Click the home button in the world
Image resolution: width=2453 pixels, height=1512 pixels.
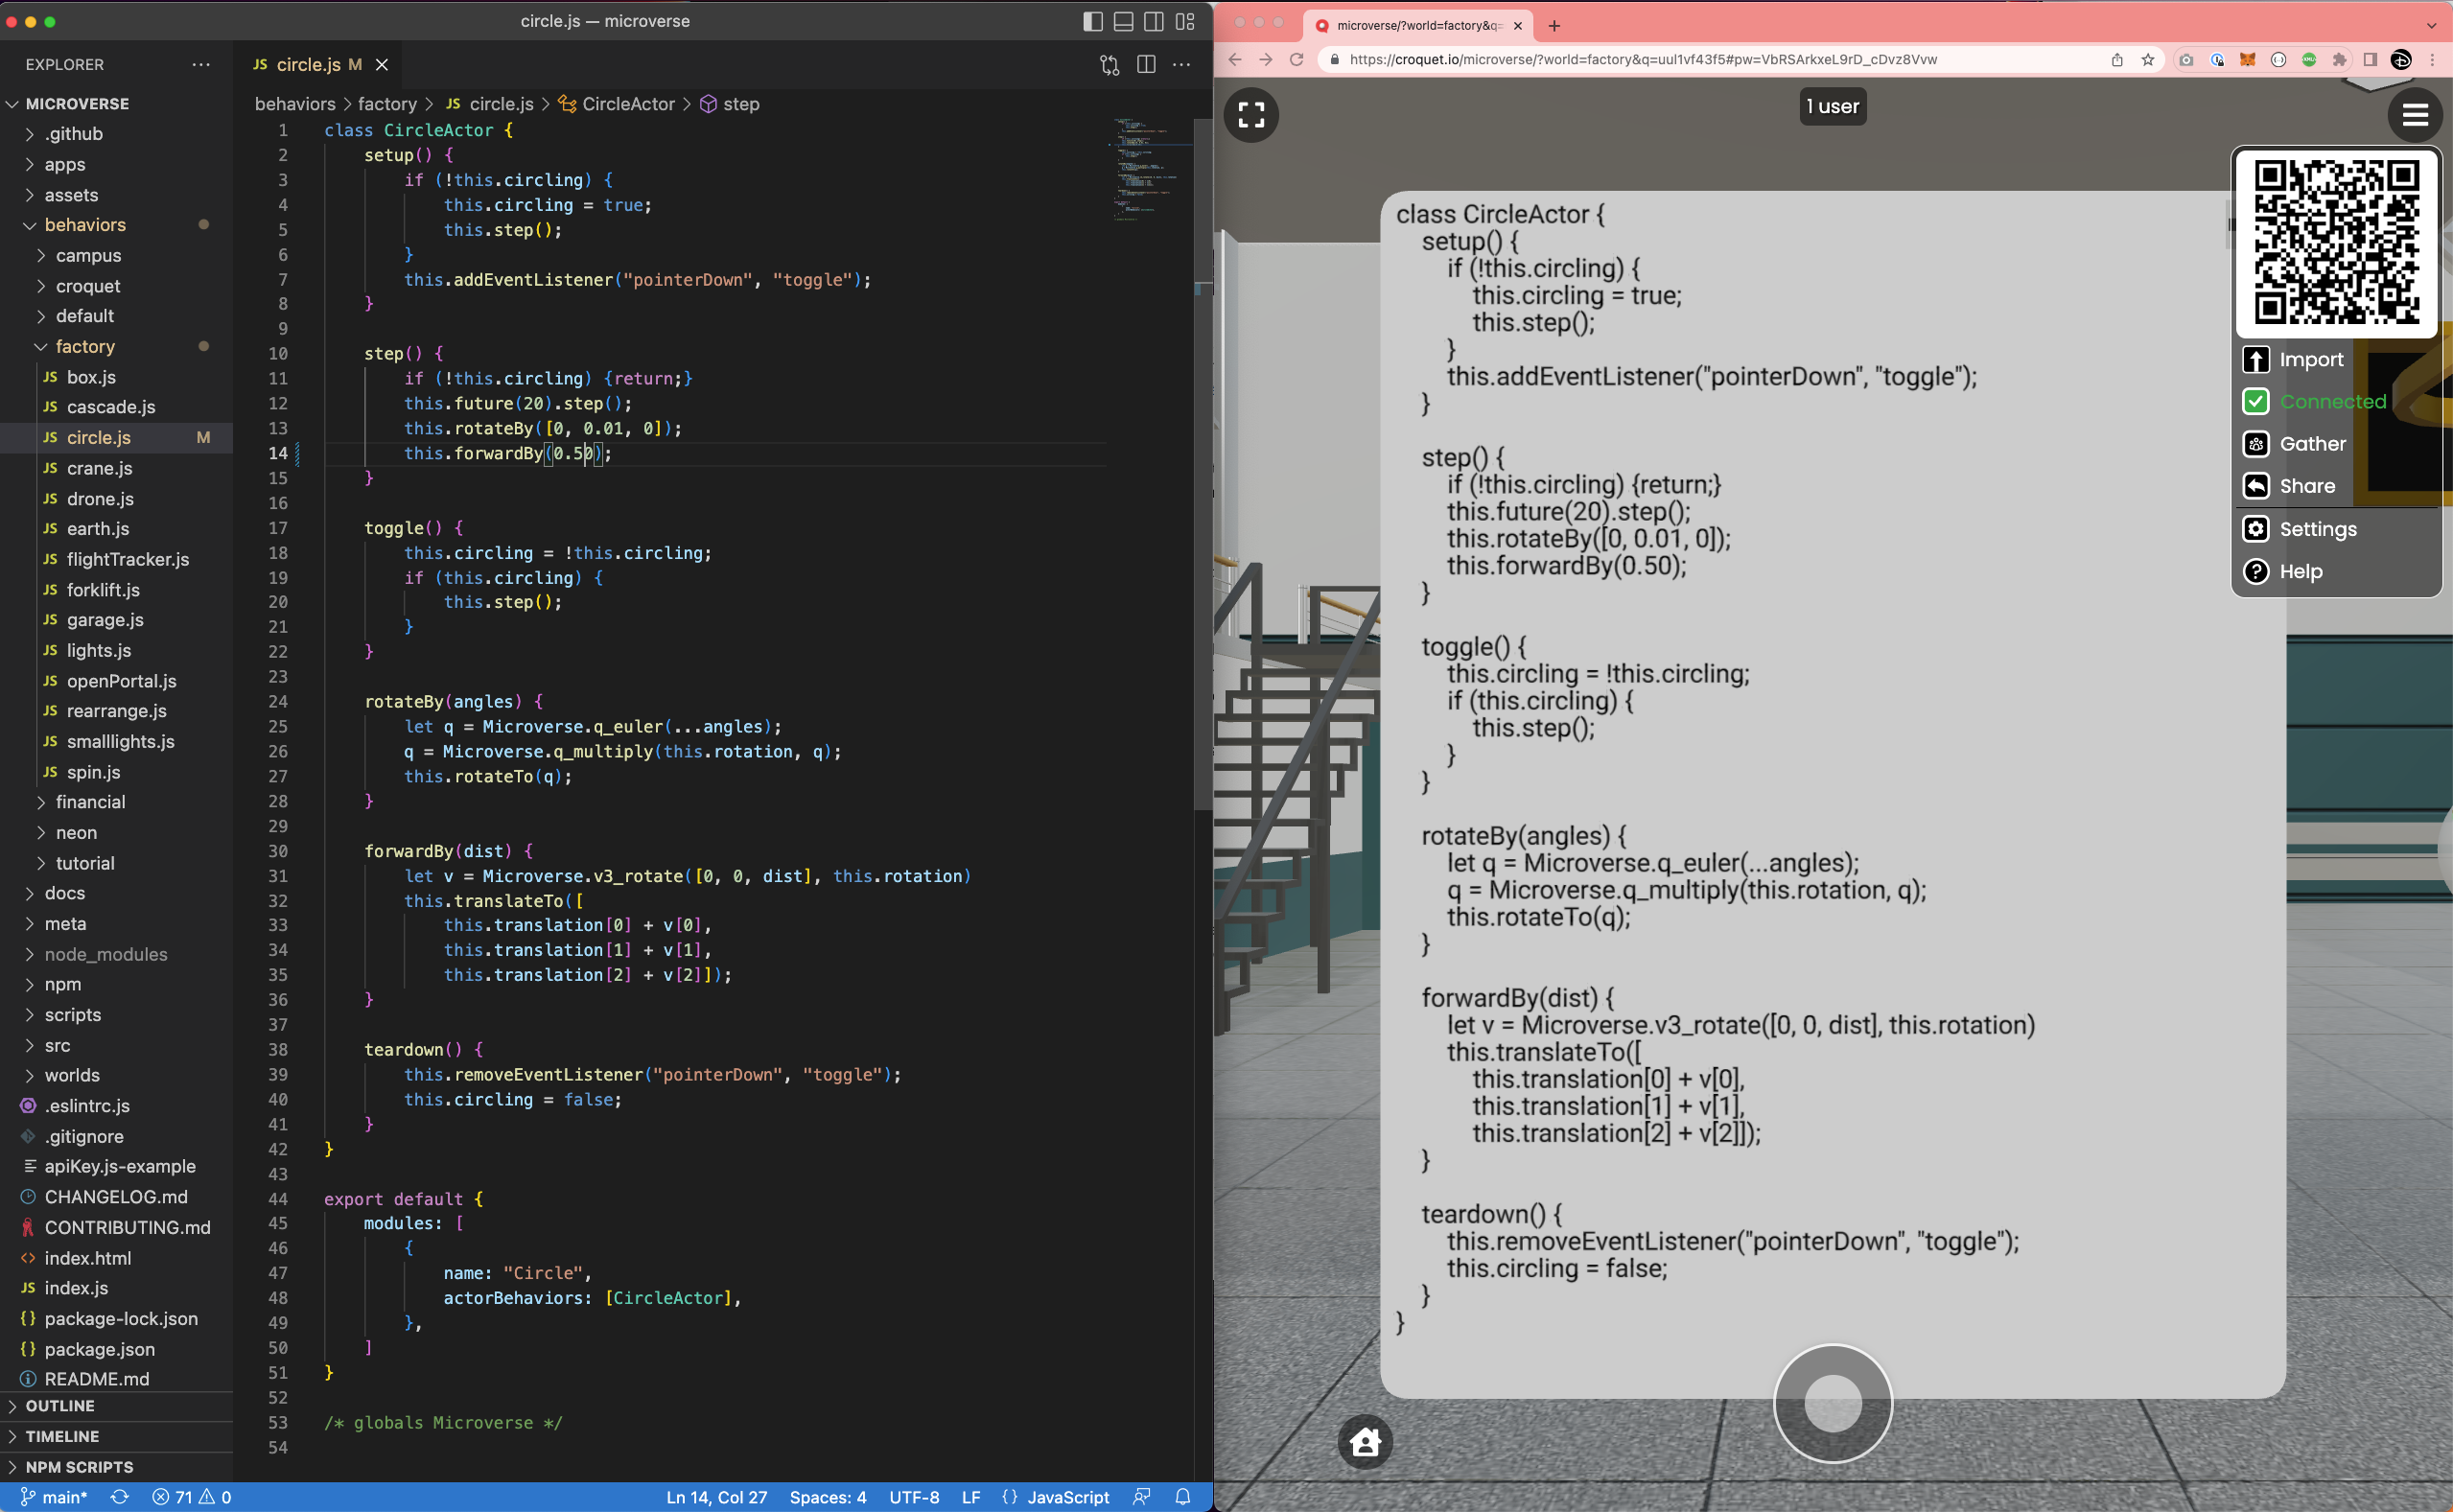coord(1365,1441)
